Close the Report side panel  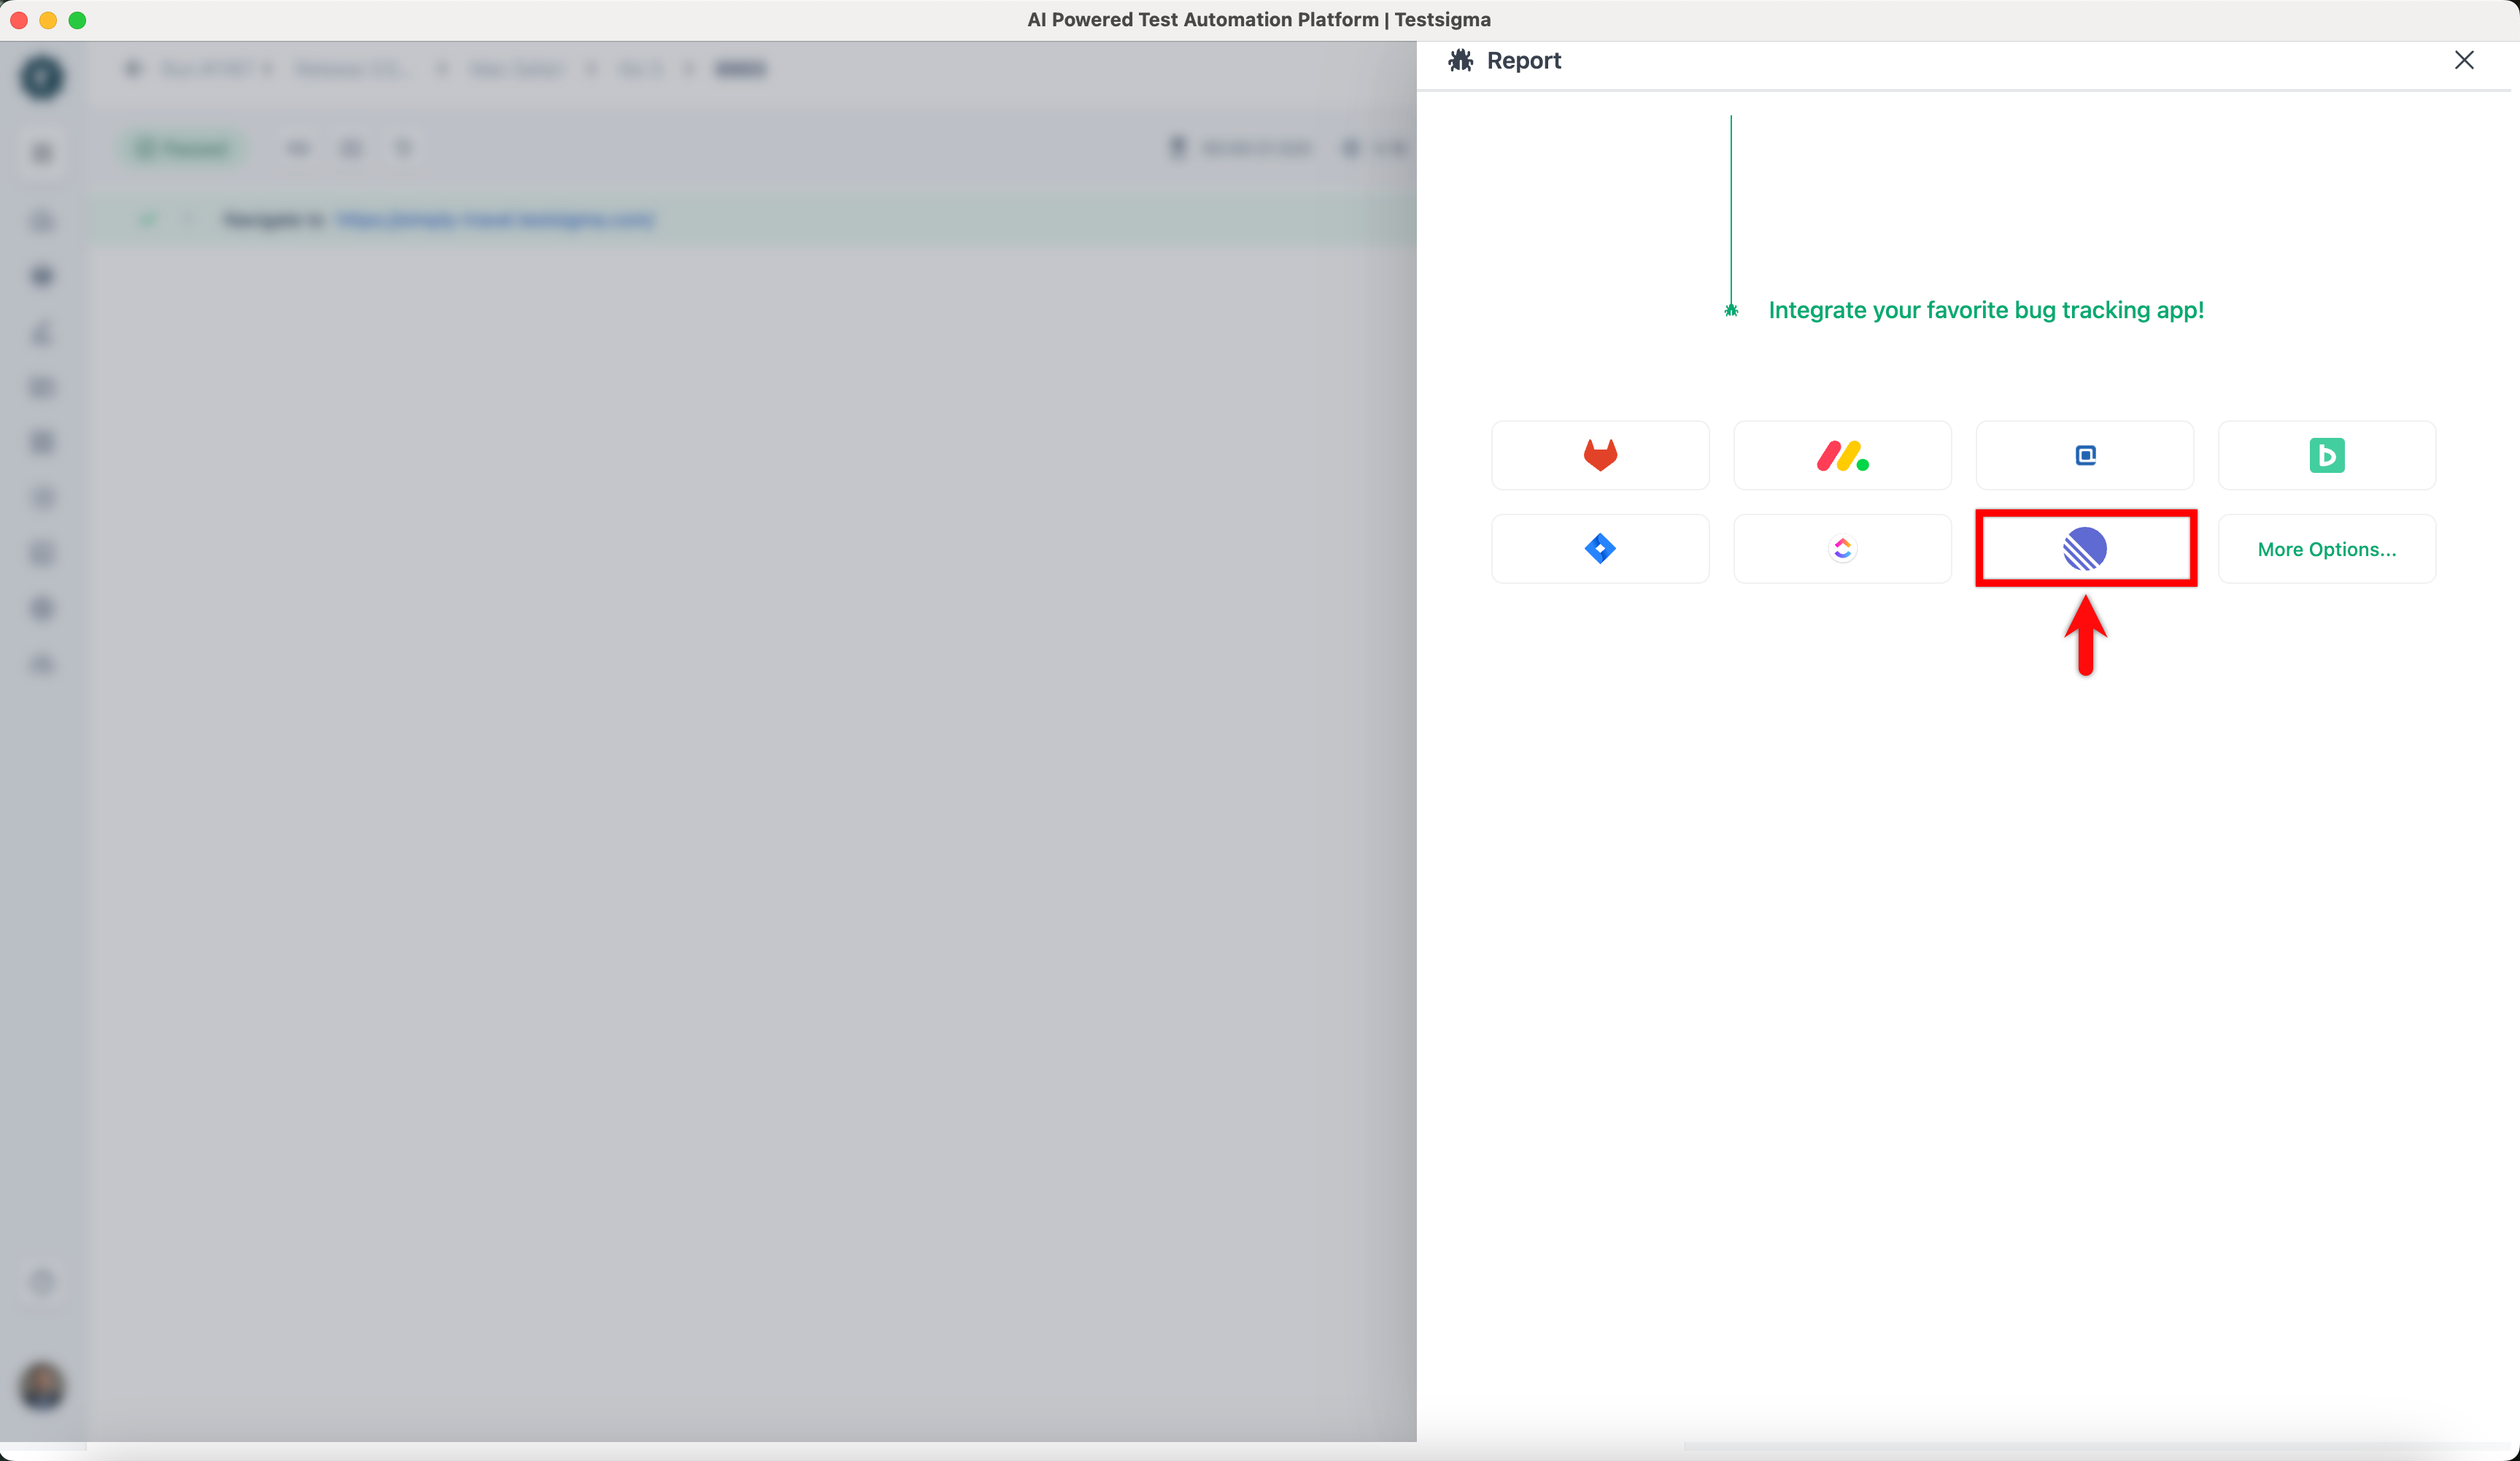pyautogui.click(x=2464, y=60)
